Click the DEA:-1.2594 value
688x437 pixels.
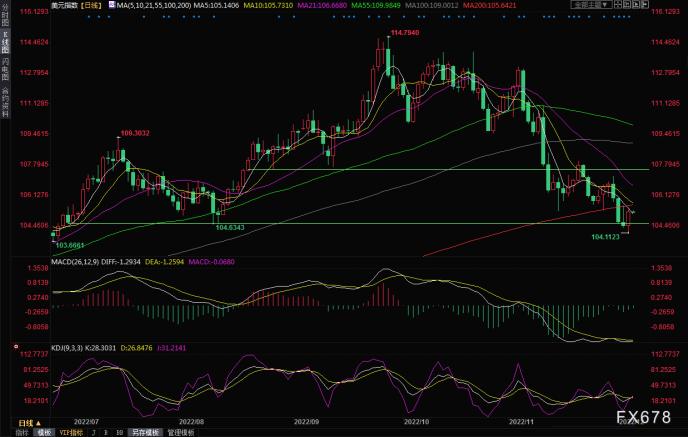(165, 262)
